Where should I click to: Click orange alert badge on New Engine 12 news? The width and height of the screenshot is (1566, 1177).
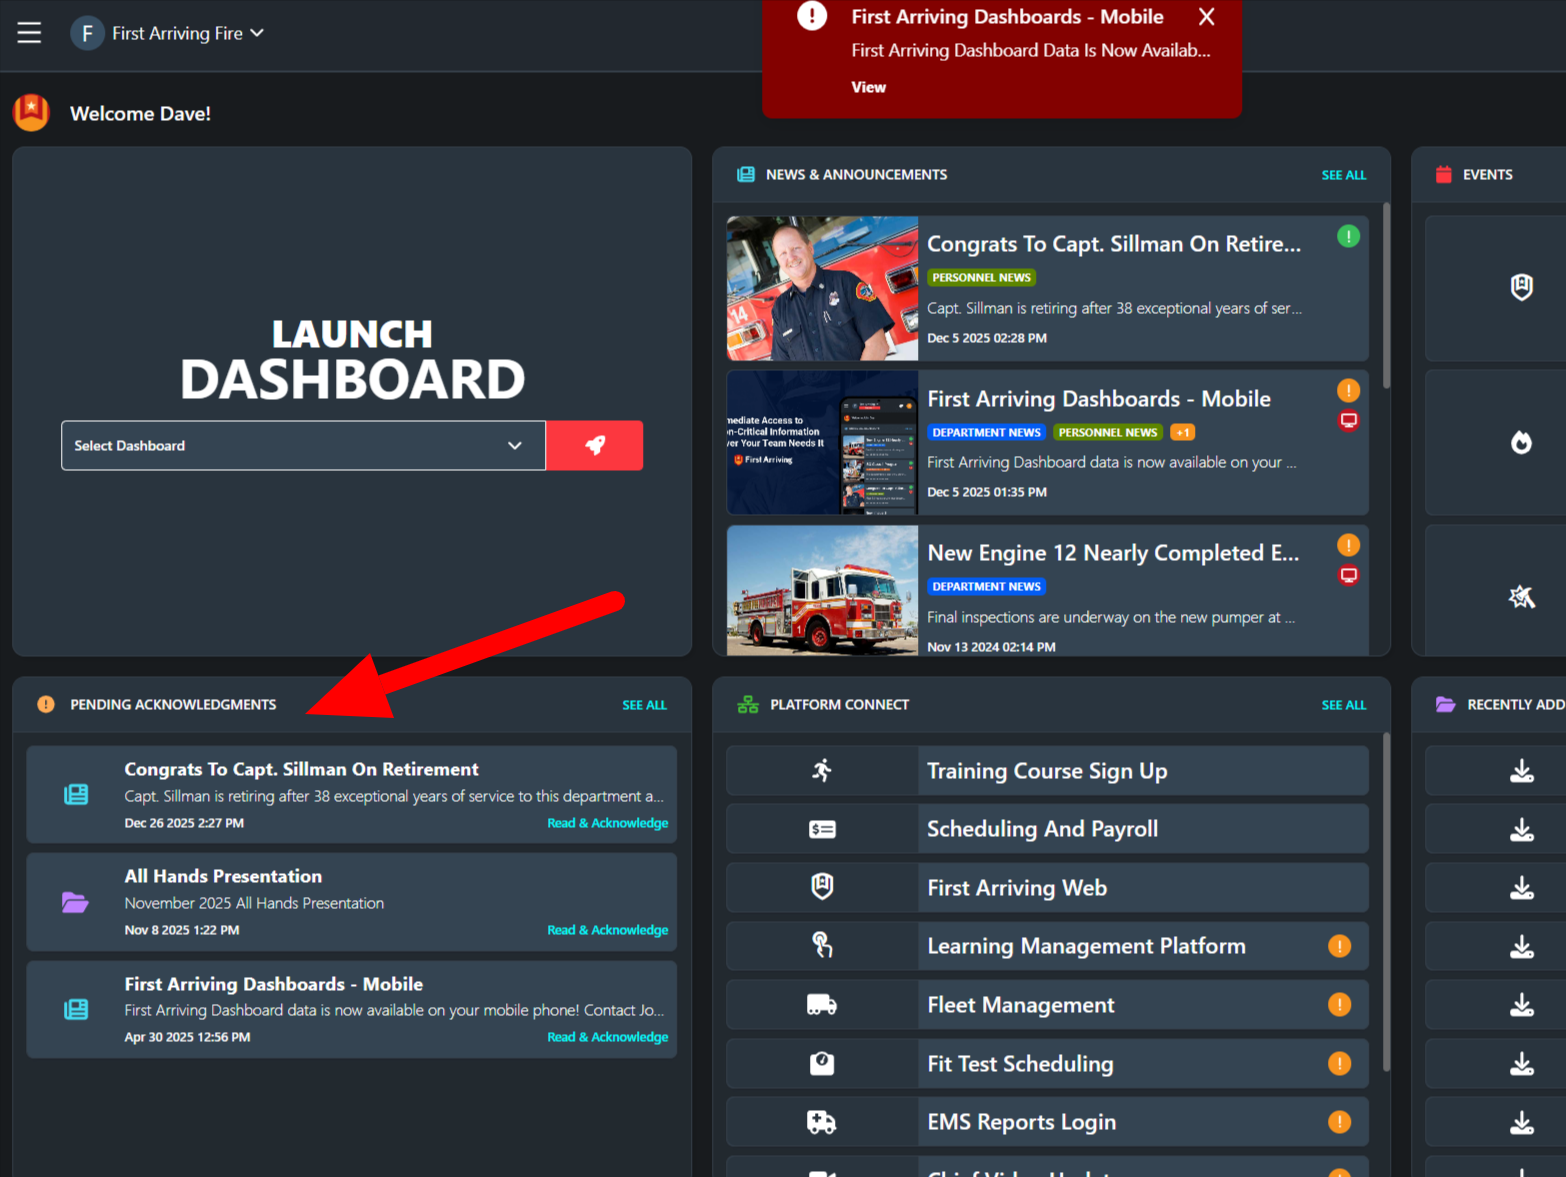[x=1348, y=545]
